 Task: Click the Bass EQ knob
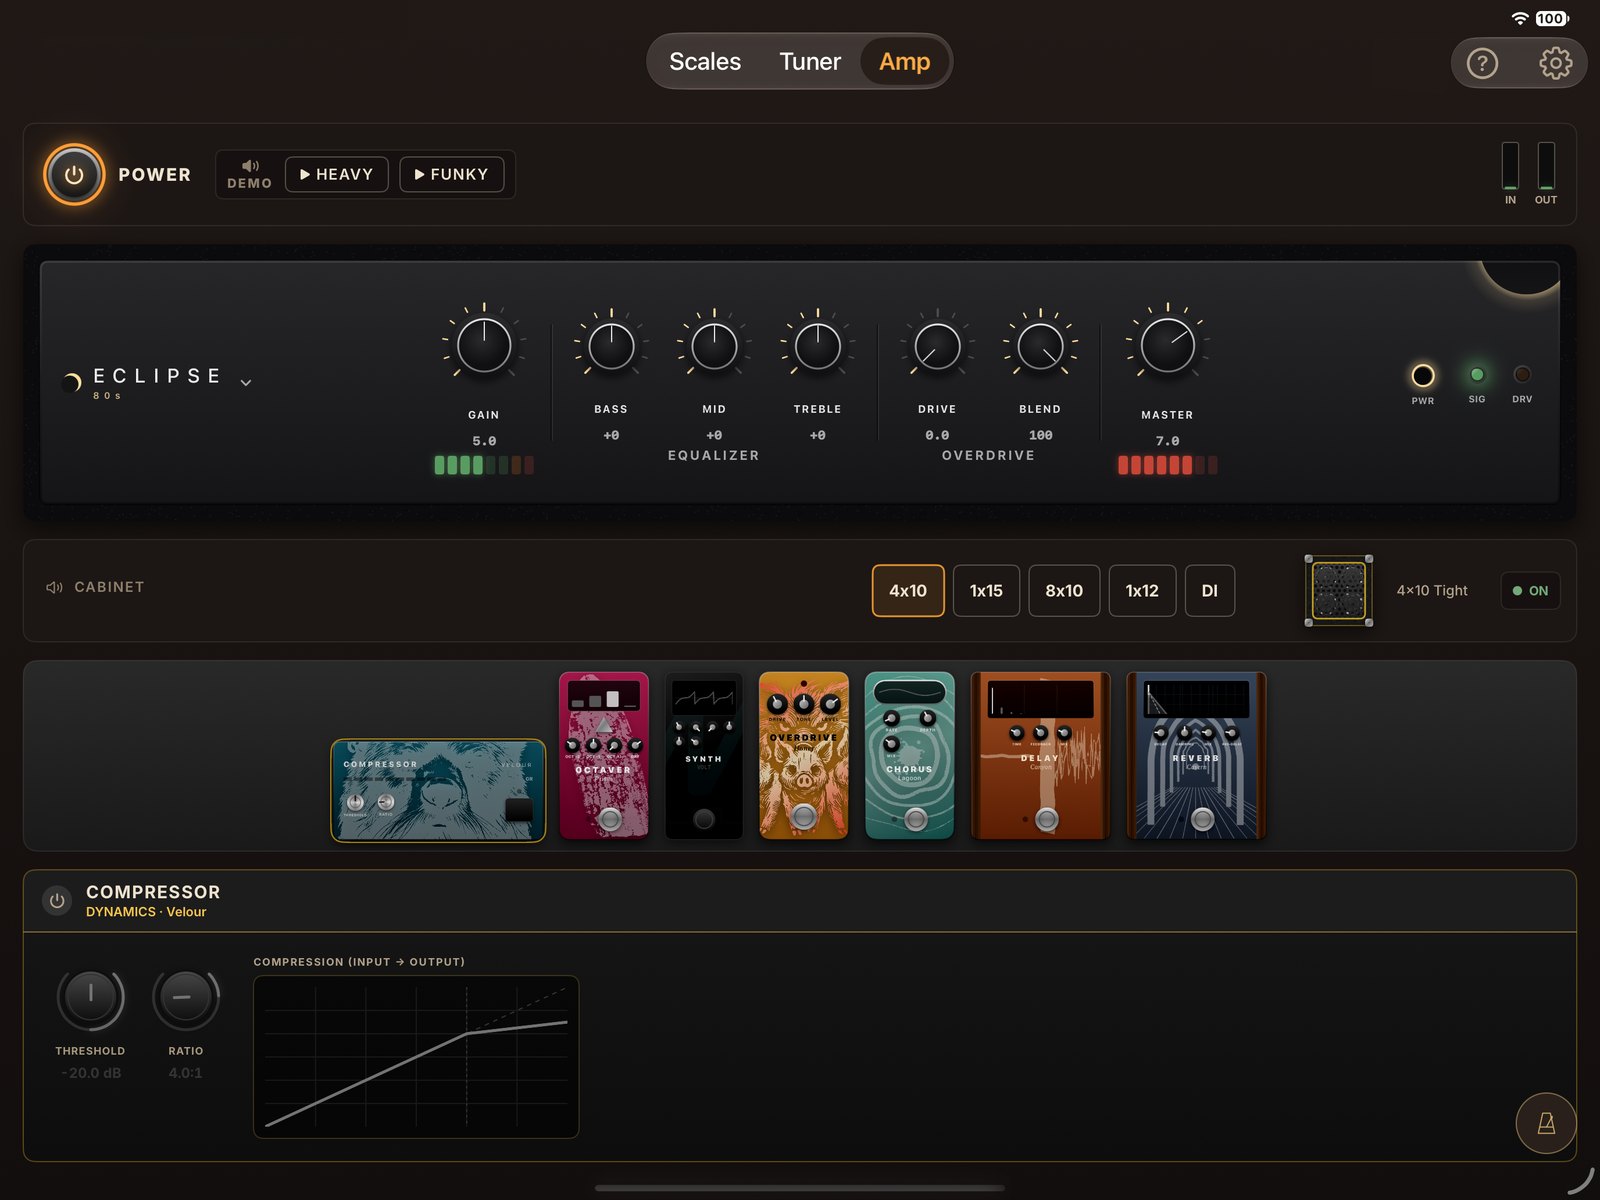pyautogui.click(x=611, y=347)
